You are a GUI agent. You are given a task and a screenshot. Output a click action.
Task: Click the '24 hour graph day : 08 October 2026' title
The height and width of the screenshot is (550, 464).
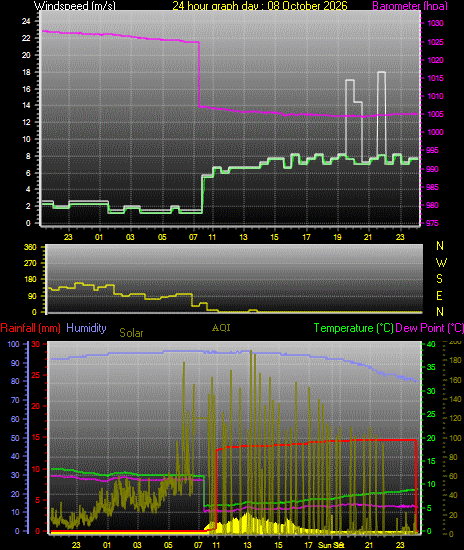click(260, 5)
